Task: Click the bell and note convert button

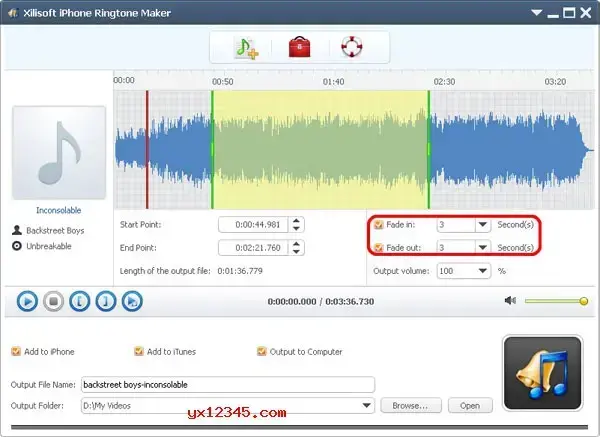Action: (543, 373)
